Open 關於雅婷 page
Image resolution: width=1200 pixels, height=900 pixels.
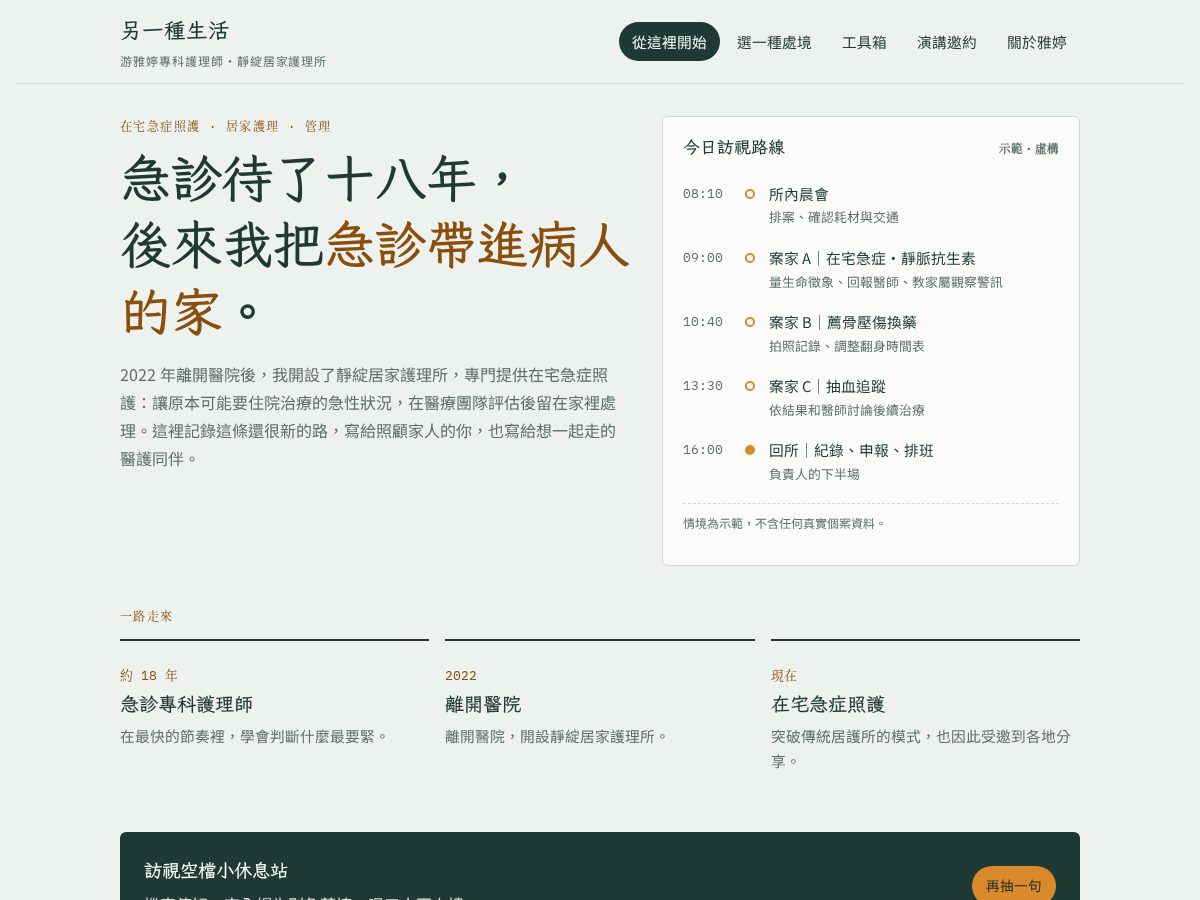[x=1037, y=42]
